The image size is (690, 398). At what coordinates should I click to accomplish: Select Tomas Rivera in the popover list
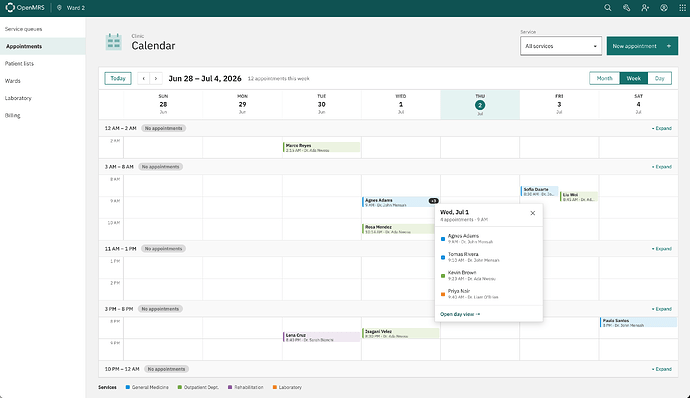(x=488, y=257)
